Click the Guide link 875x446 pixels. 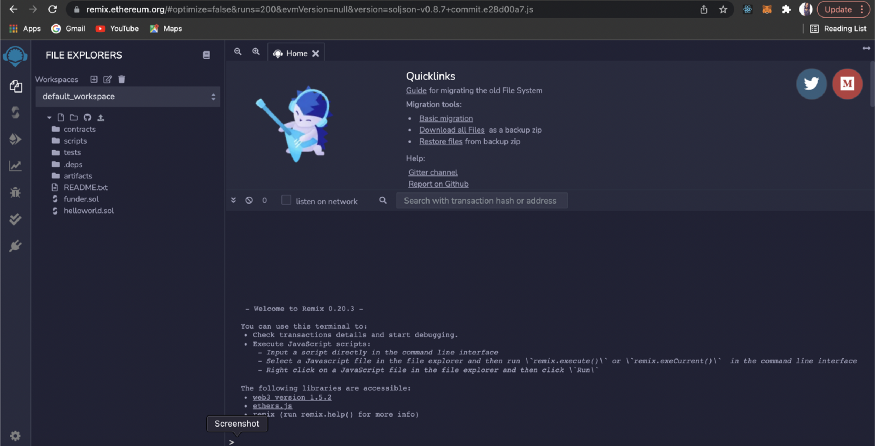click(x=416, y=90)
